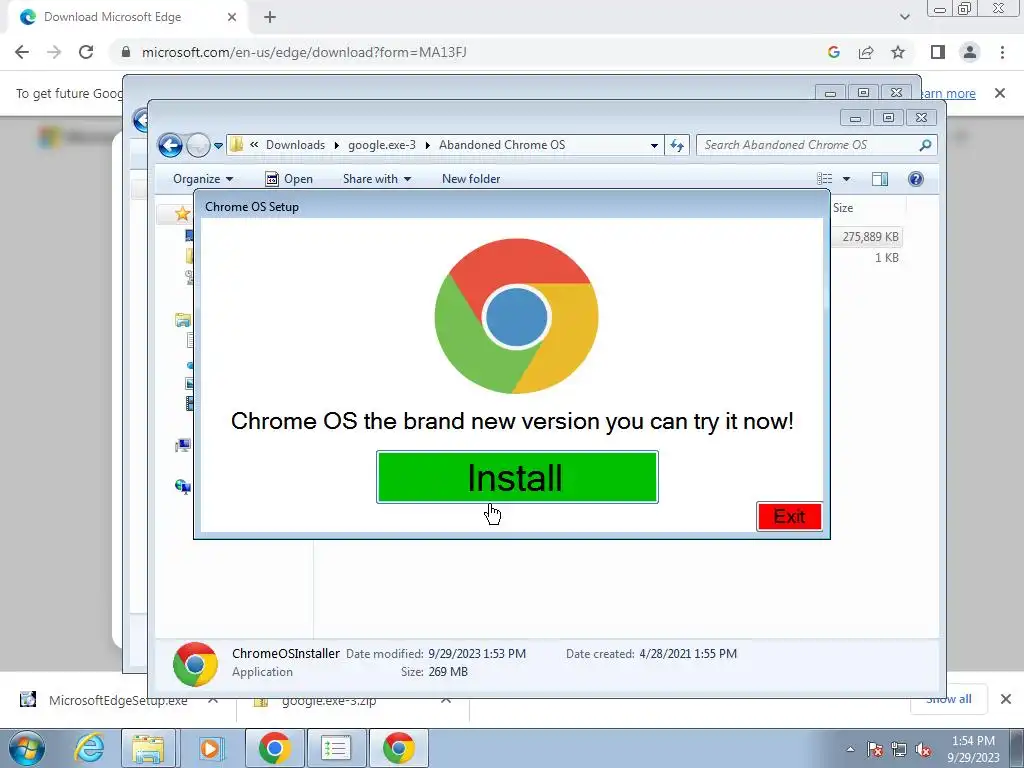
Task: Switch to Chrome OS Setup taskbar button
Action: [x=399, y=748]
